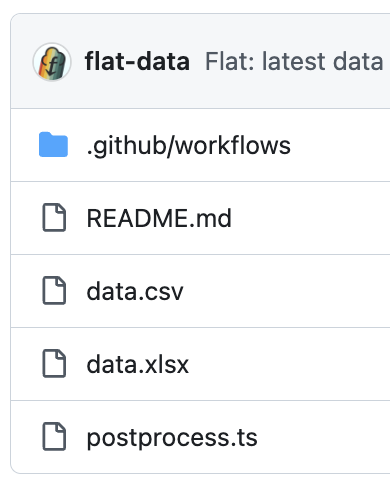Click the flat-data avatar icon
The height and width of the screenshot is (478, 390).
(x=52, y=62)
